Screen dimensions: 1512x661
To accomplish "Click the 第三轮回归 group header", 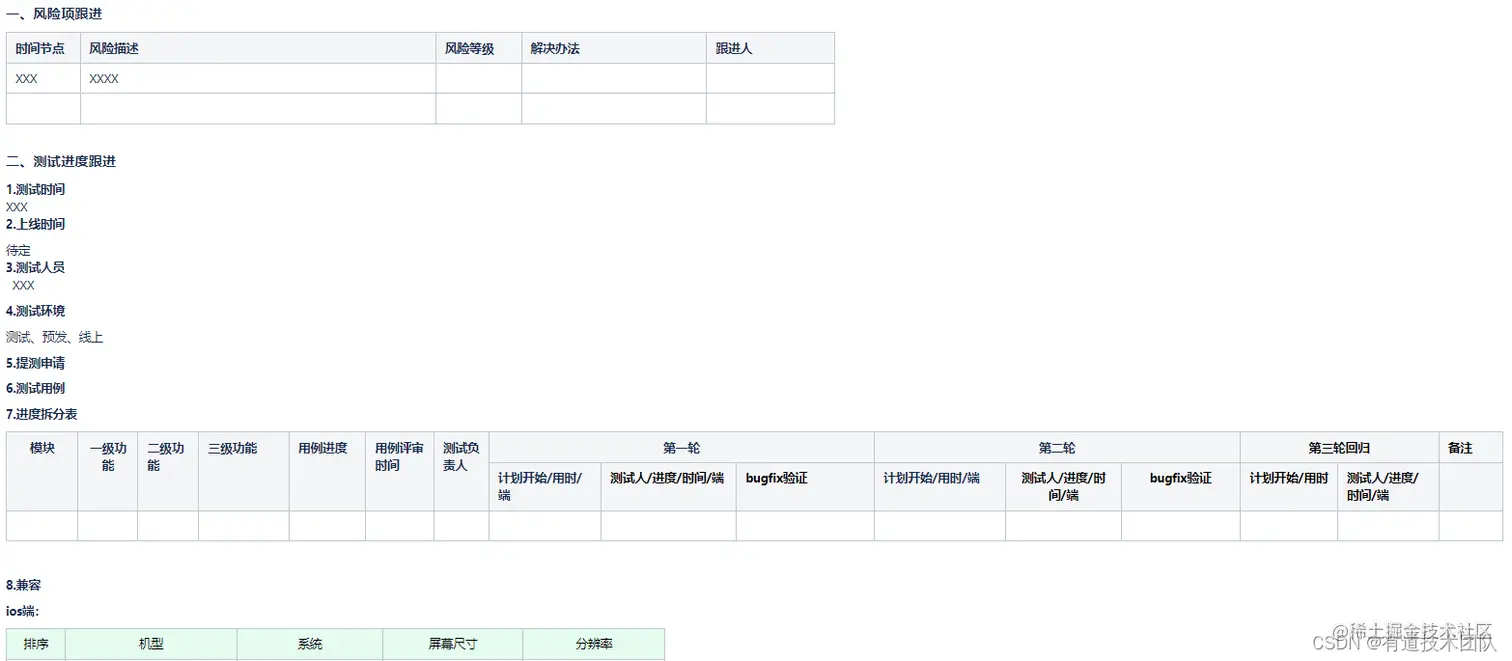I will (x=1339, y=448).
